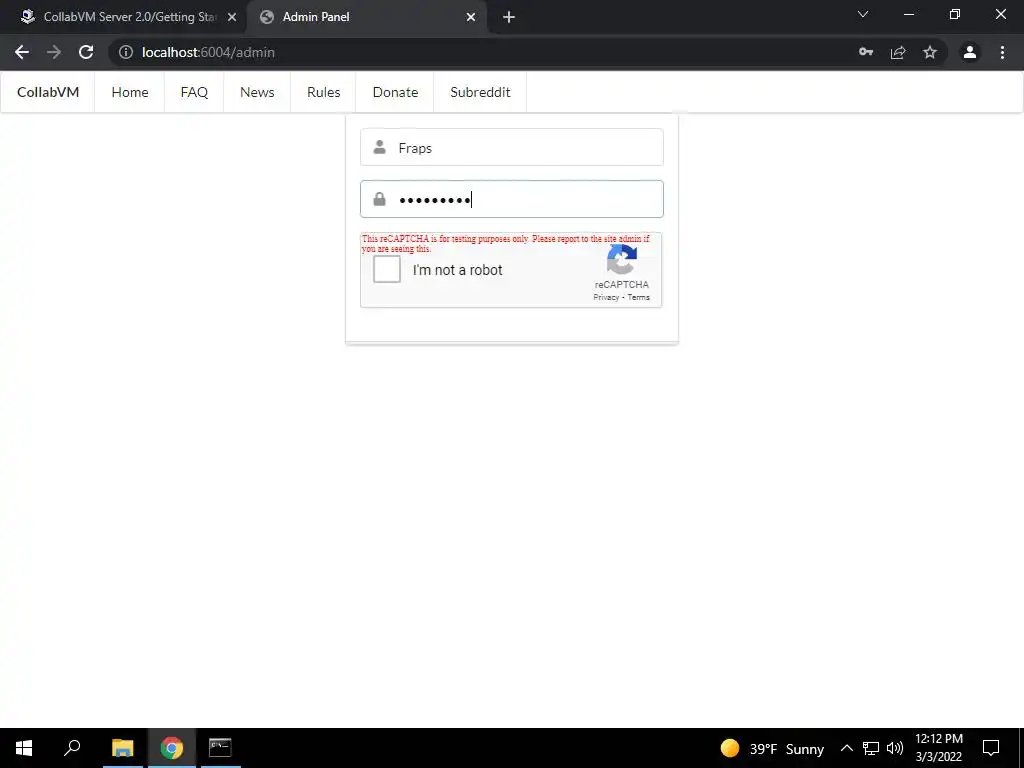
Task: Click the CollabVM brand link
Action: 48,92
